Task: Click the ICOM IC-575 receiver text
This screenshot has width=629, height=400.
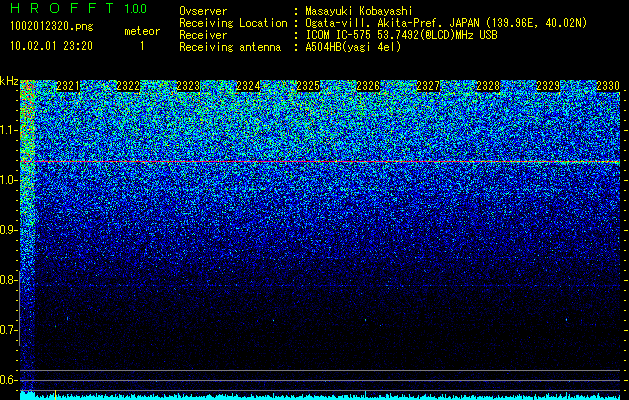Action: (x=401, y=35)
